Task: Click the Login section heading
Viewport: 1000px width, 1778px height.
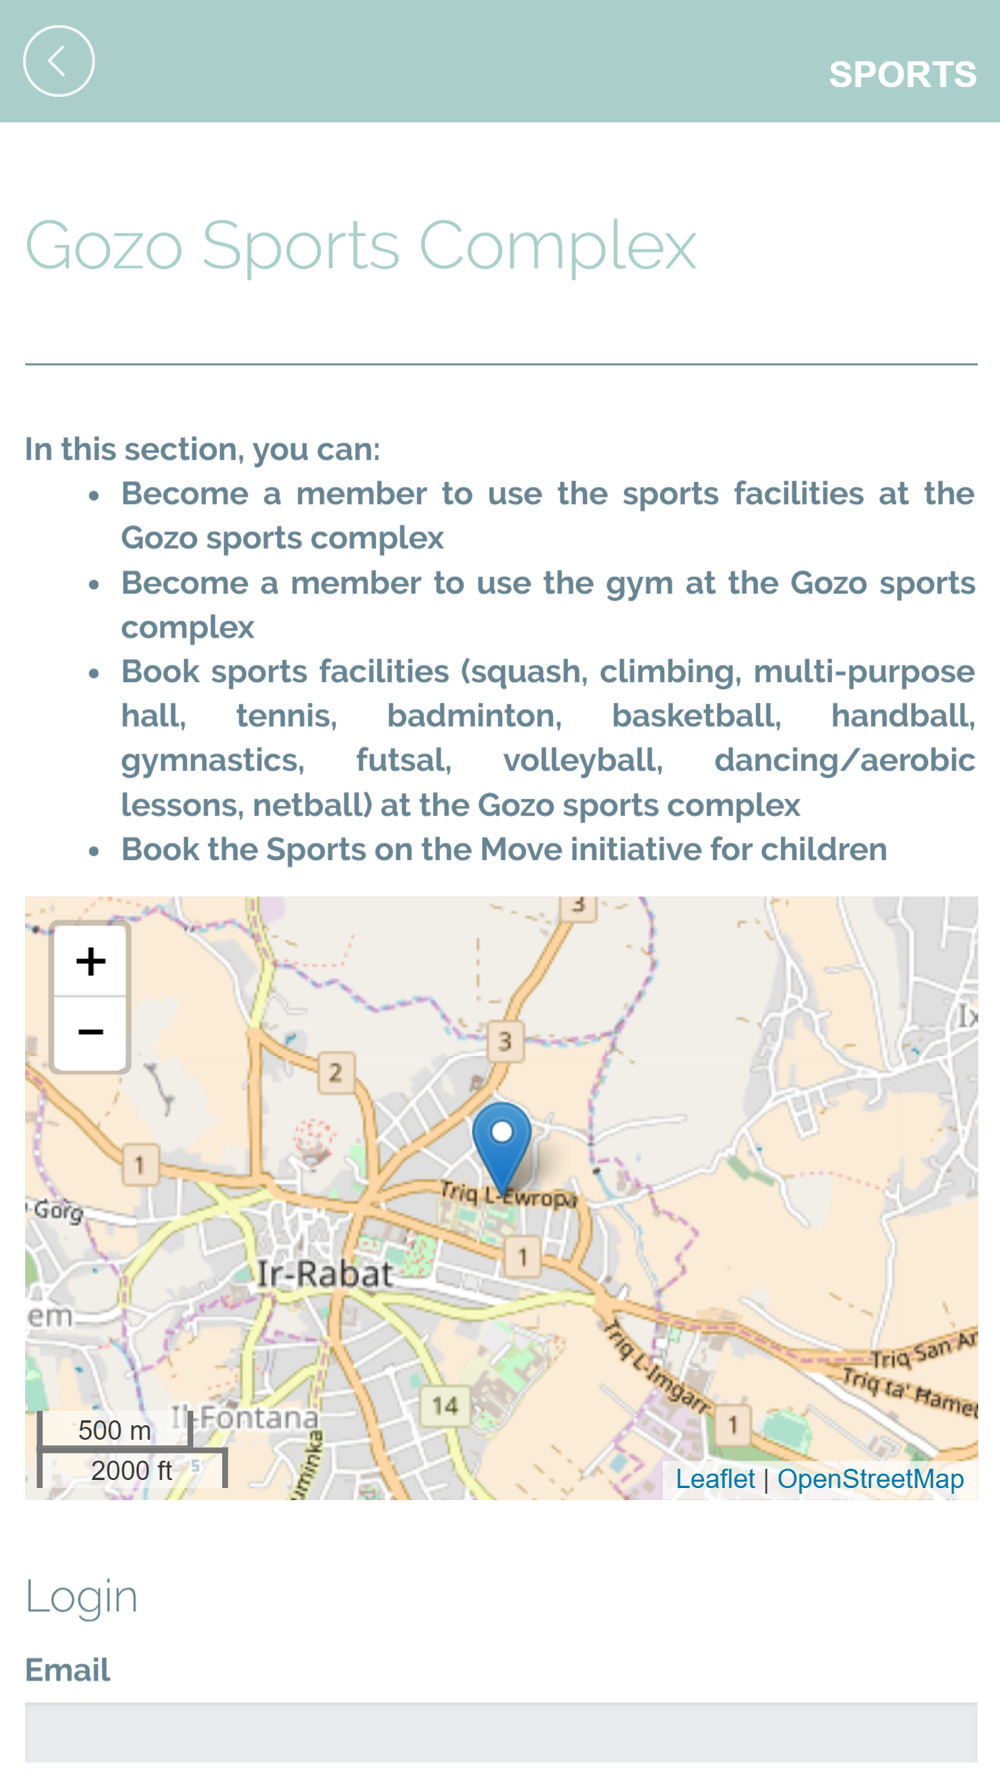Action: (x=82, y=1597)
